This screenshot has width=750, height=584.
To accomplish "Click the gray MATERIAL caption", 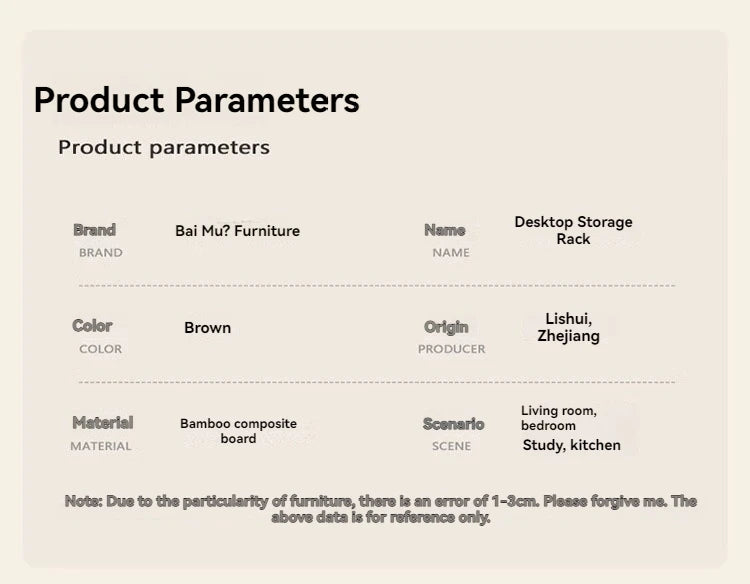I will click(100, 446).
